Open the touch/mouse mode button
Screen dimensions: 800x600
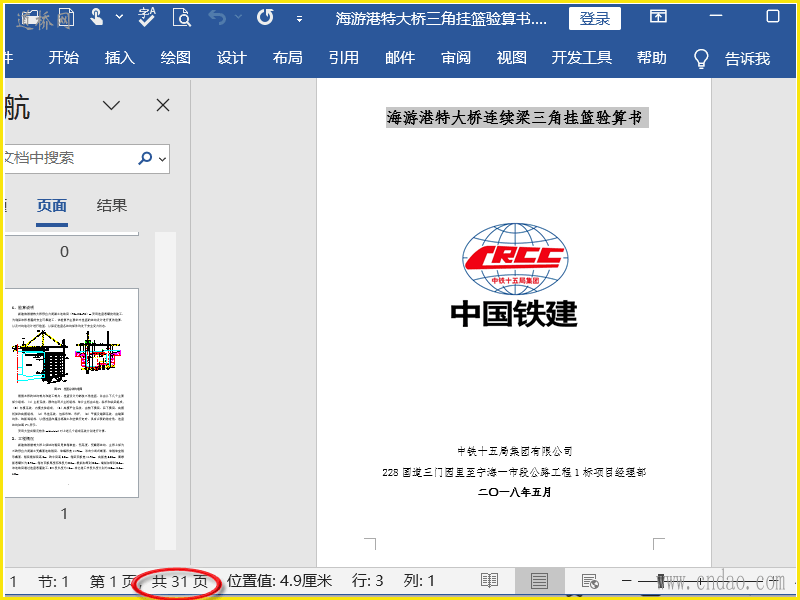click(96, 17)
